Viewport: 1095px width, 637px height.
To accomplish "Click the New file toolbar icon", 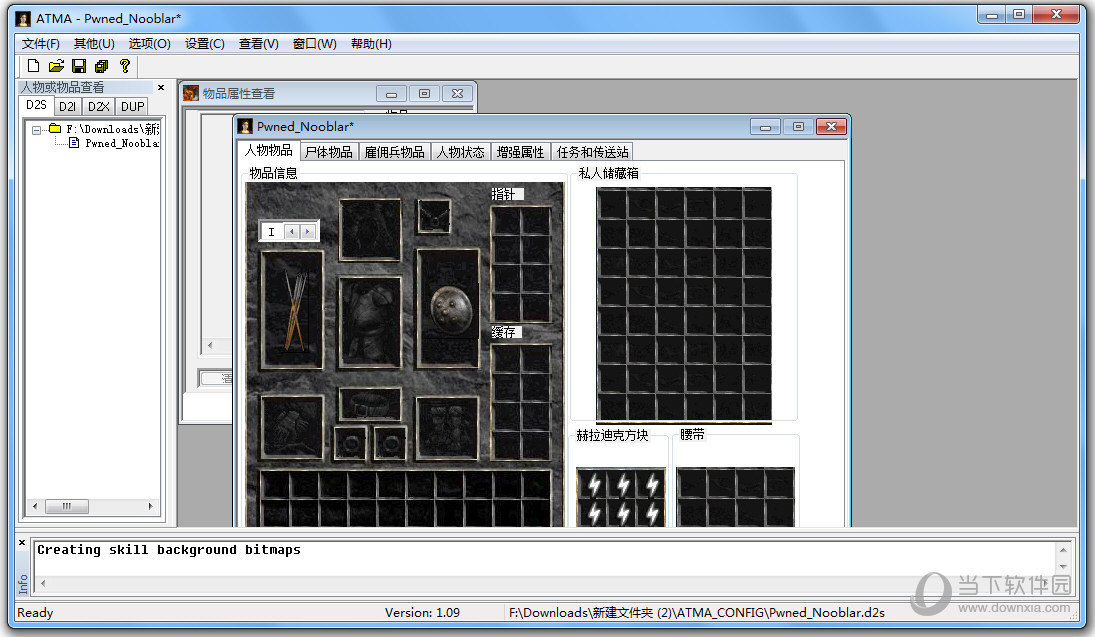I will (33, 66).
